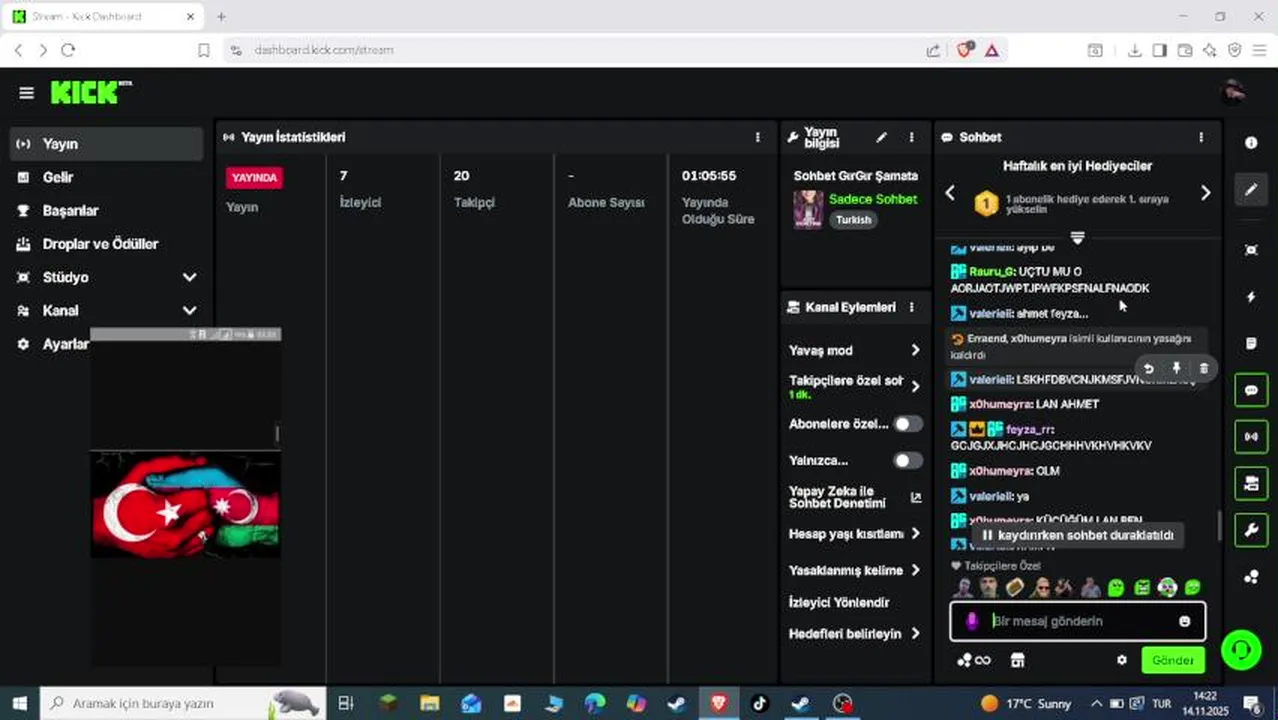Send the message with Gönder button
1278x720 pixels.
click(1173, 660)
